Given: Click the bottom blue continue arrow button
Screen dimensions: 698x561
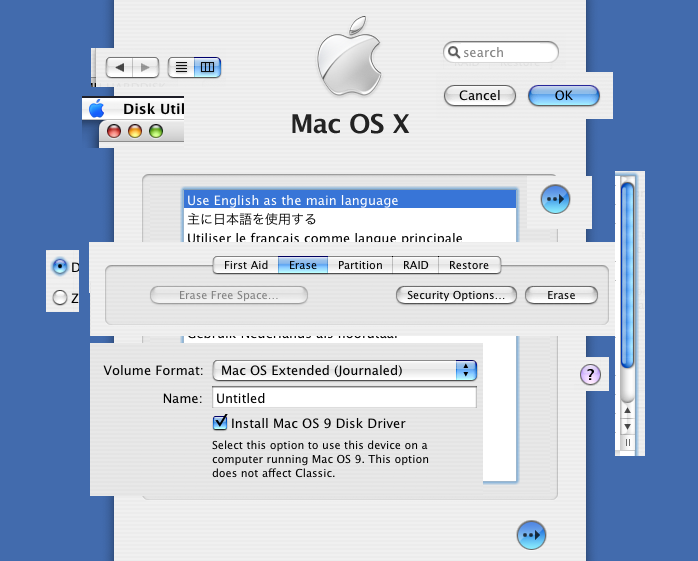Looking at the screenshot, I should click(x=531, y=535).
